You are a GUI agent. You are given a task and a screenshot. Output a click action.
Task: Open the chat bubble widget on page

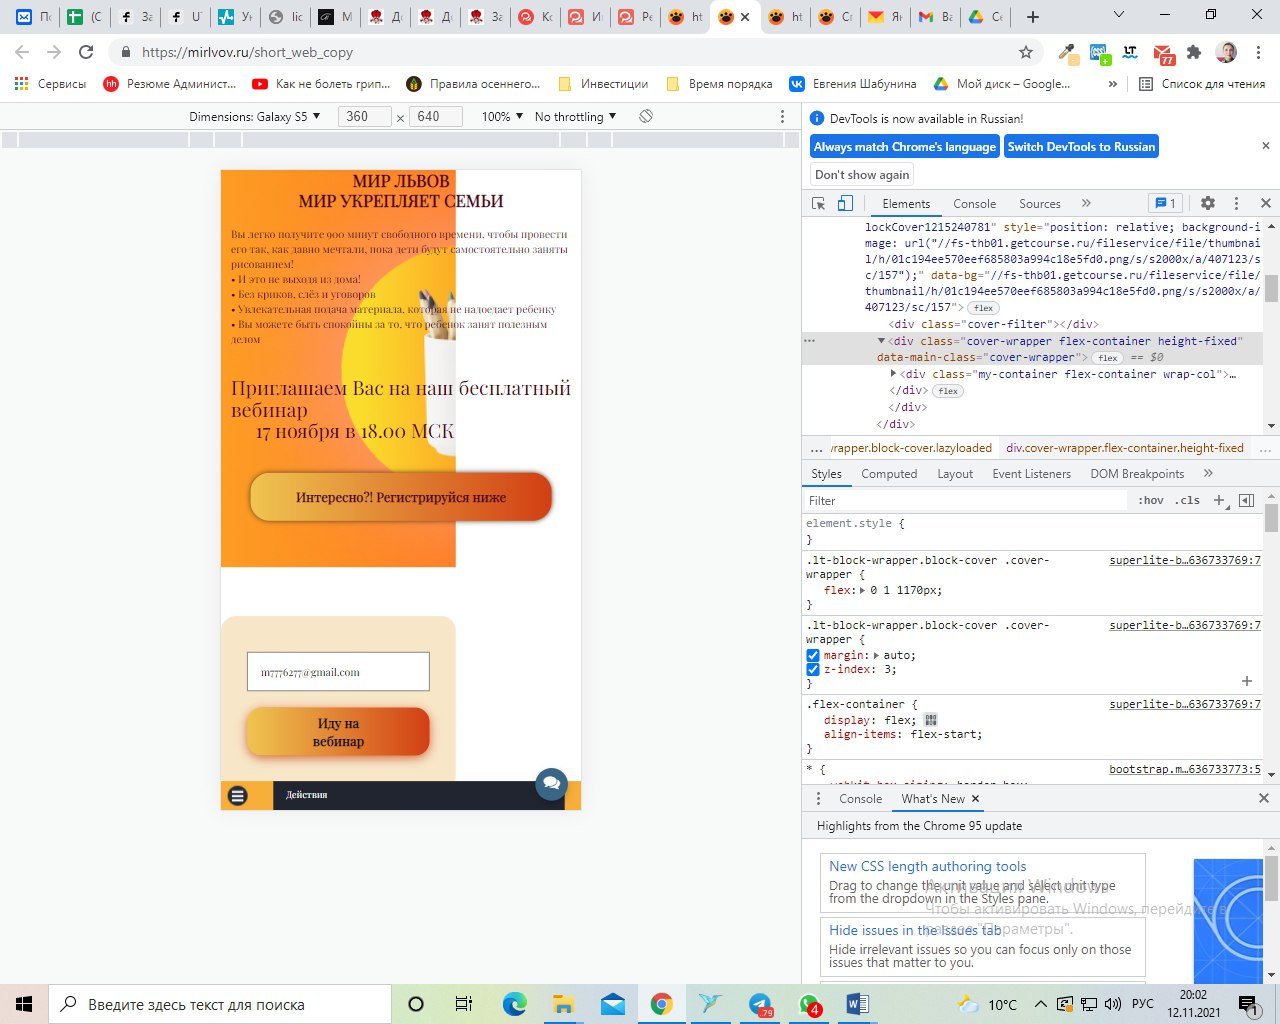click(x=551, y=784)
